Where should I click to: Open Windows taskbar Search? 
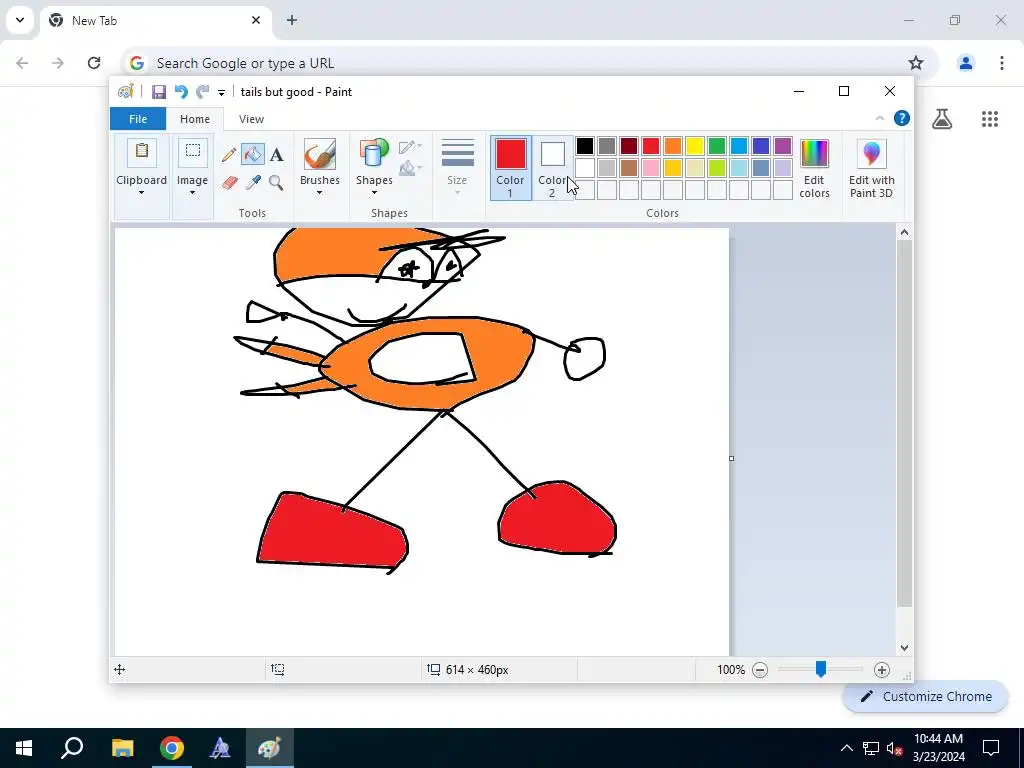[72, 748]
